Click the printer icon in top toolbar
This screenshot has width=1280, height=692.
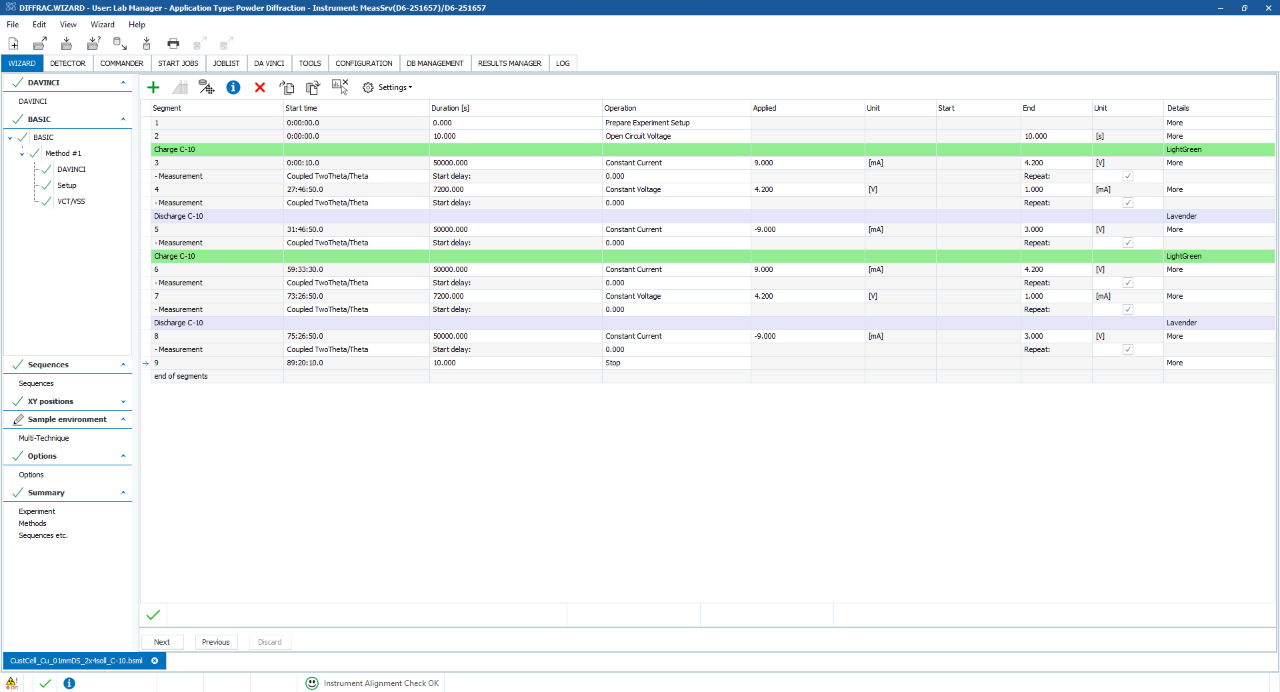point(173,43)
